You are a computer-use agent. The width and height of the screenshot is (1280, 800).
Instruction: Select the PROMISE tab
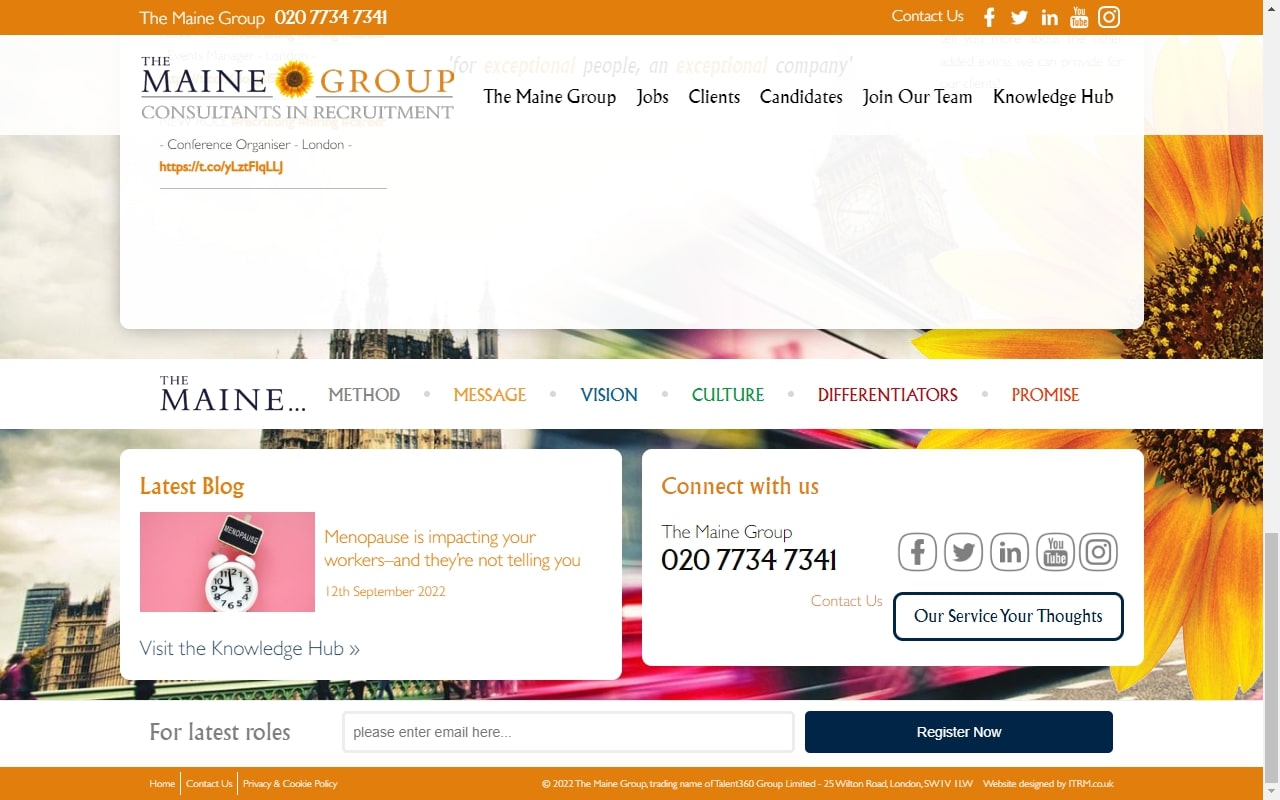[1045, 395]
